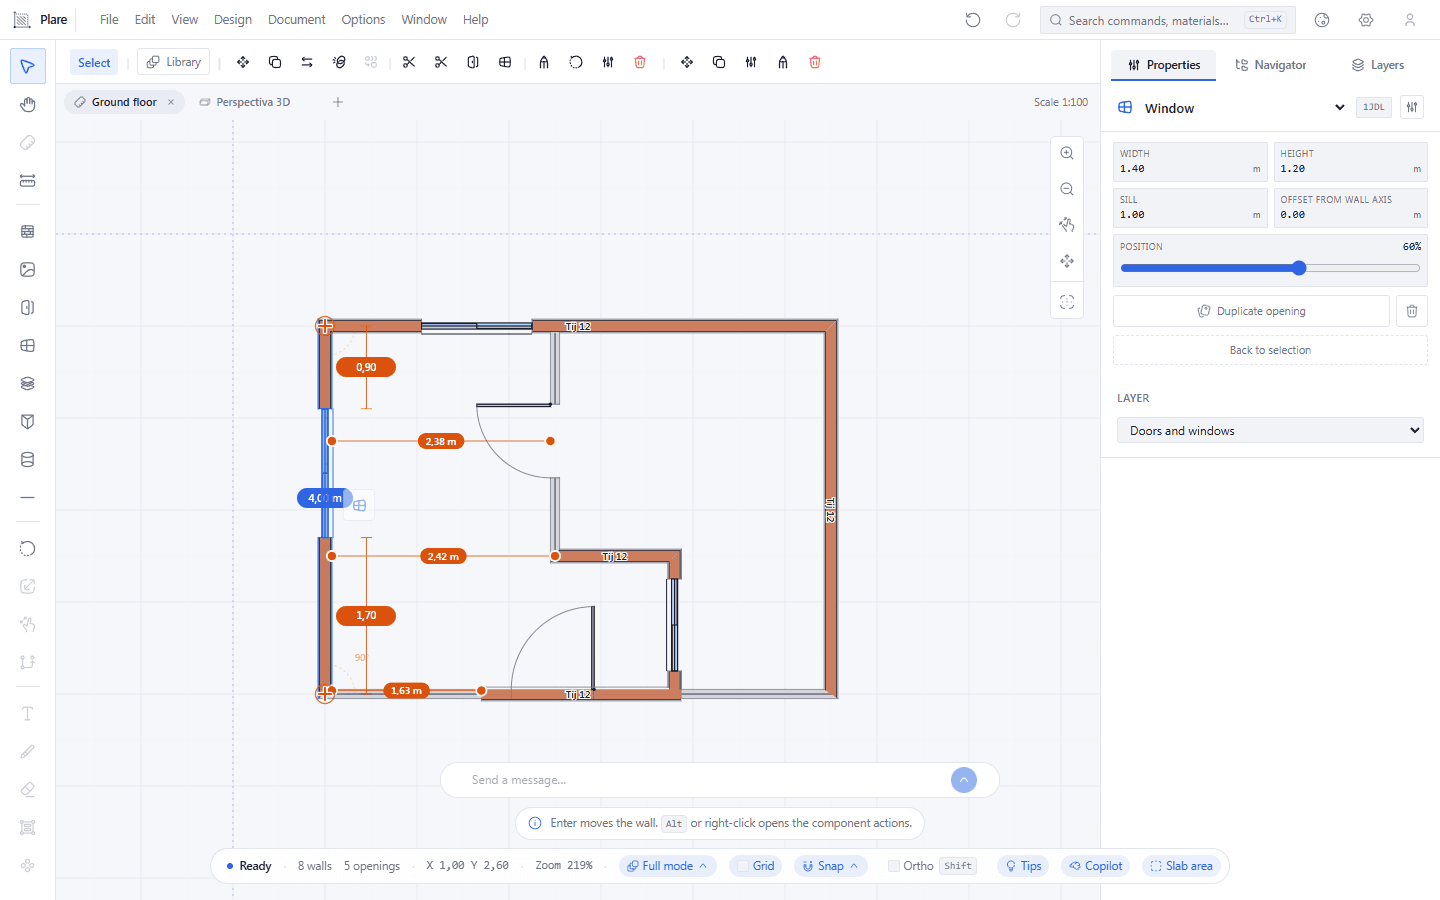Screen dimensions: 1440x900
Task: Open the user account icon
Action: 1410,20
